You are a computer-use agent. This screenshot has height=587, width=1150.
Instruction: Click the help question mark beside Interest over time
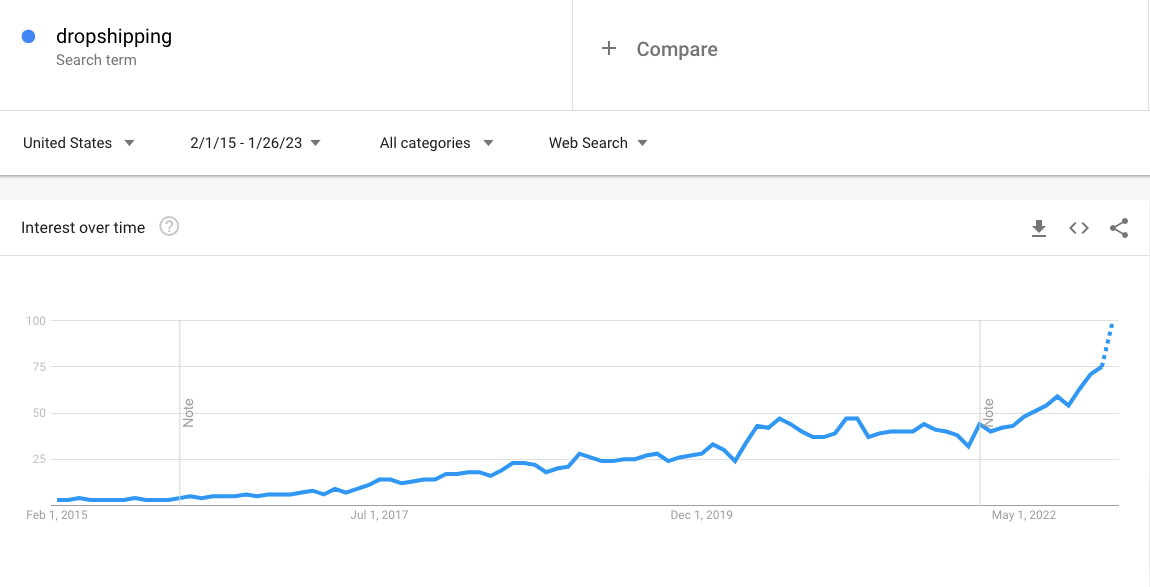pos(169,227)
